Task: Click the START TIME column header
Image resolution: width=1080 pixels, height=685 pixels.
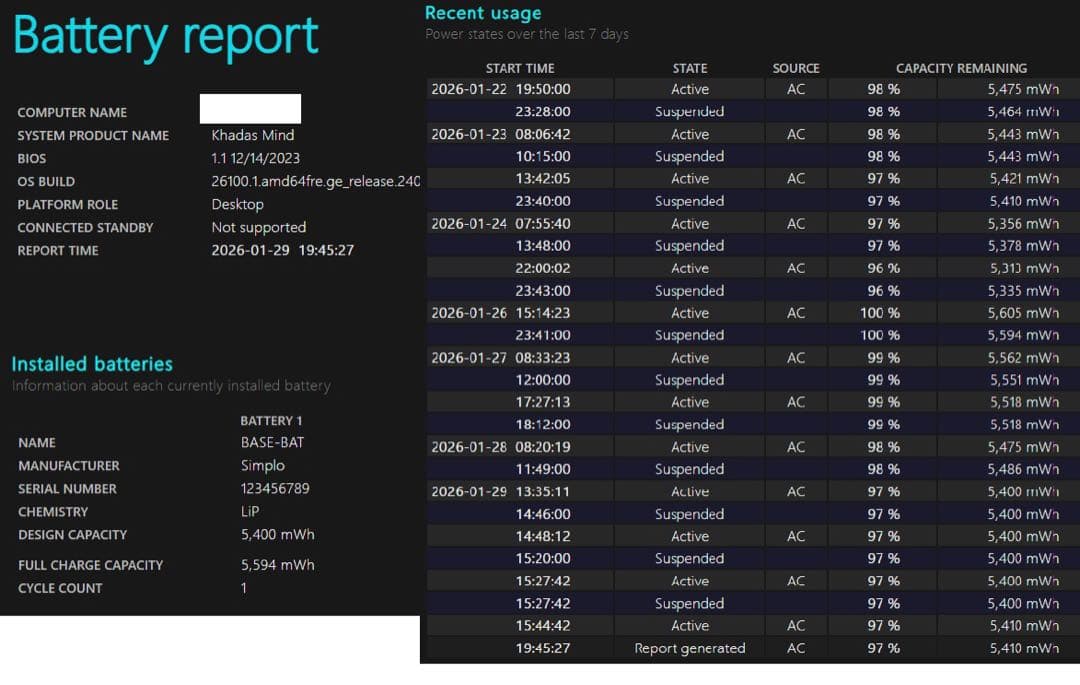Action: [520, 68]
